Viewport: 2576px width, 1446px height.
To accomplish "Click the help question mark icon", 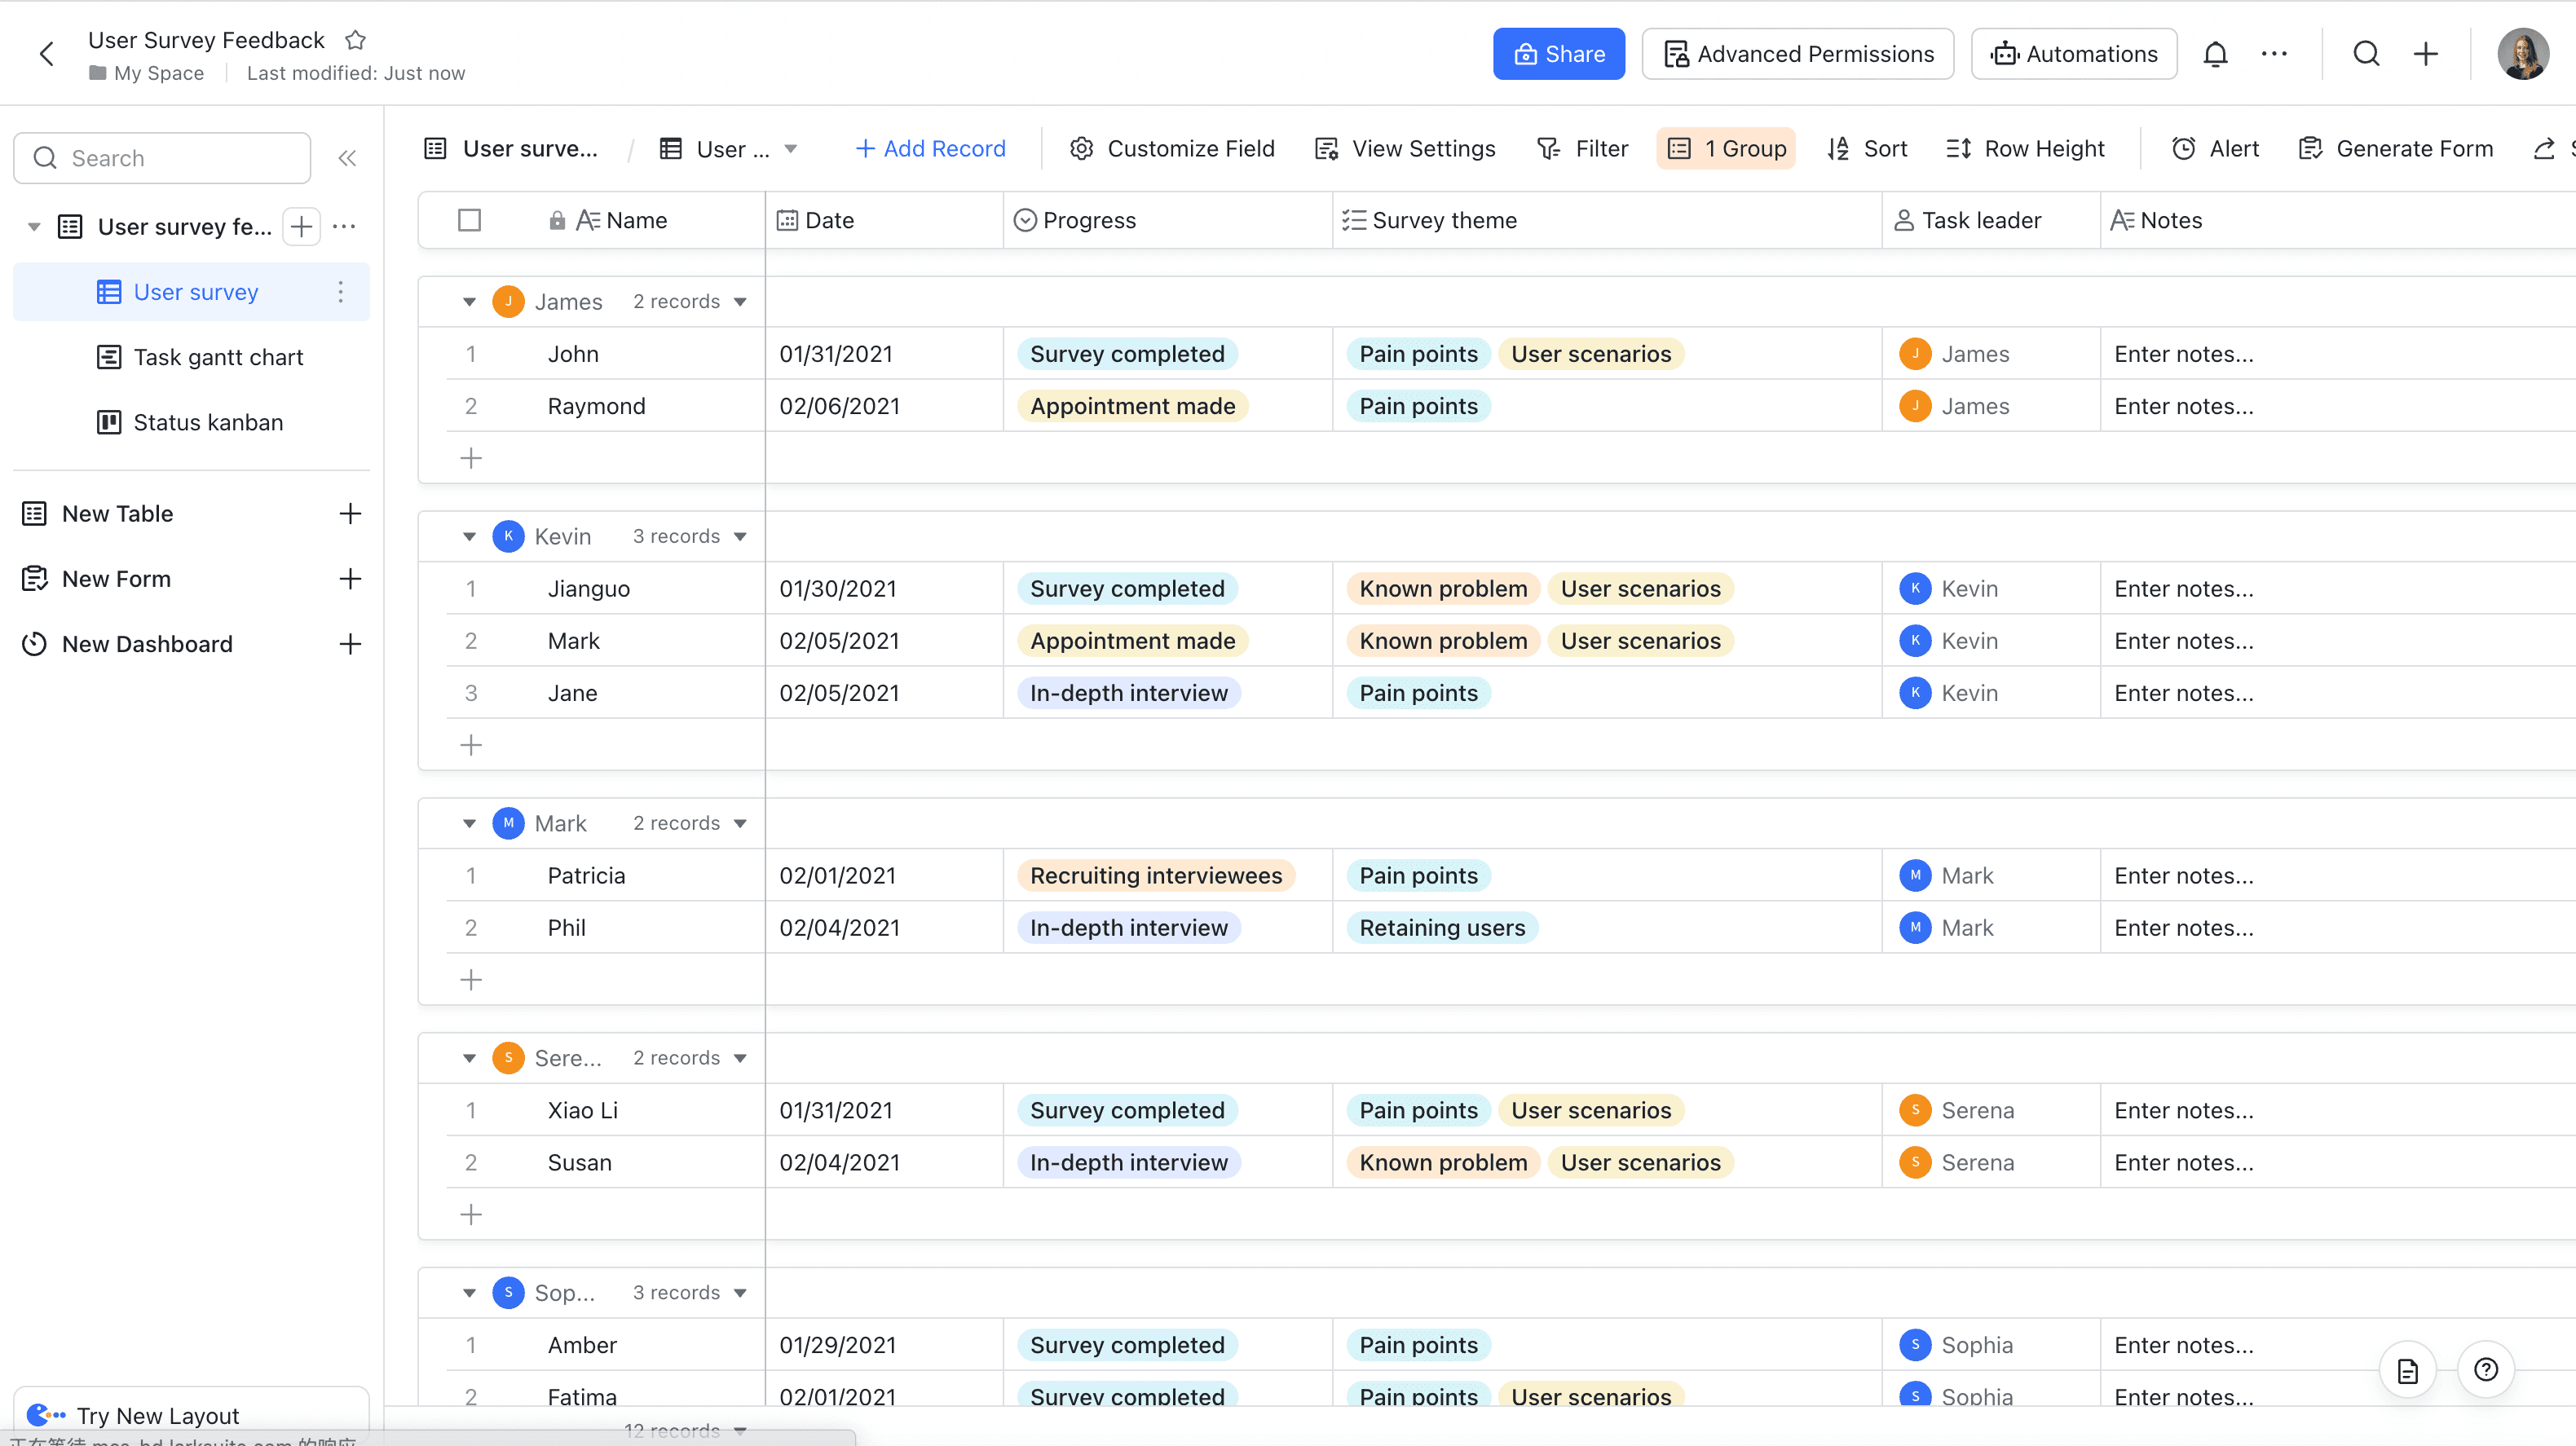I will click(x=2485, y=1369).
